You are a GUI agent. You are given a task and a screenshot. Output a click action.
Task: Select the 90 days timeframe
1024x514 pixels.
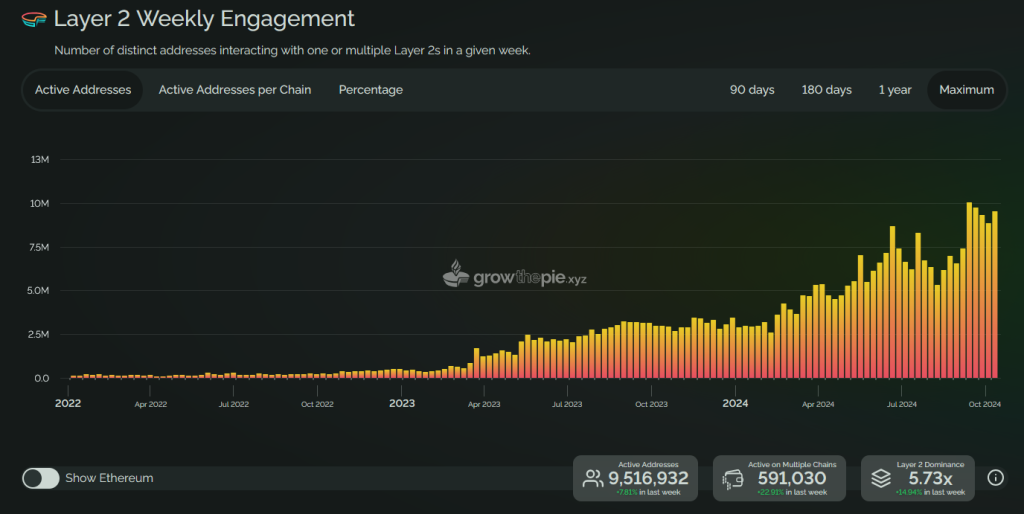click(x=752, y=90)
